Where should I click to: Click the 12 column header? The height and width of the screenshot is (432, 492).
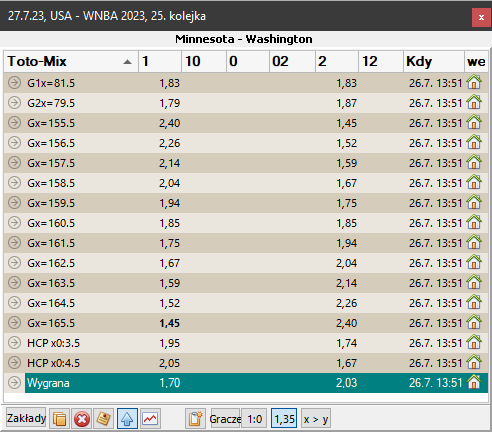[x=381, y=61]
